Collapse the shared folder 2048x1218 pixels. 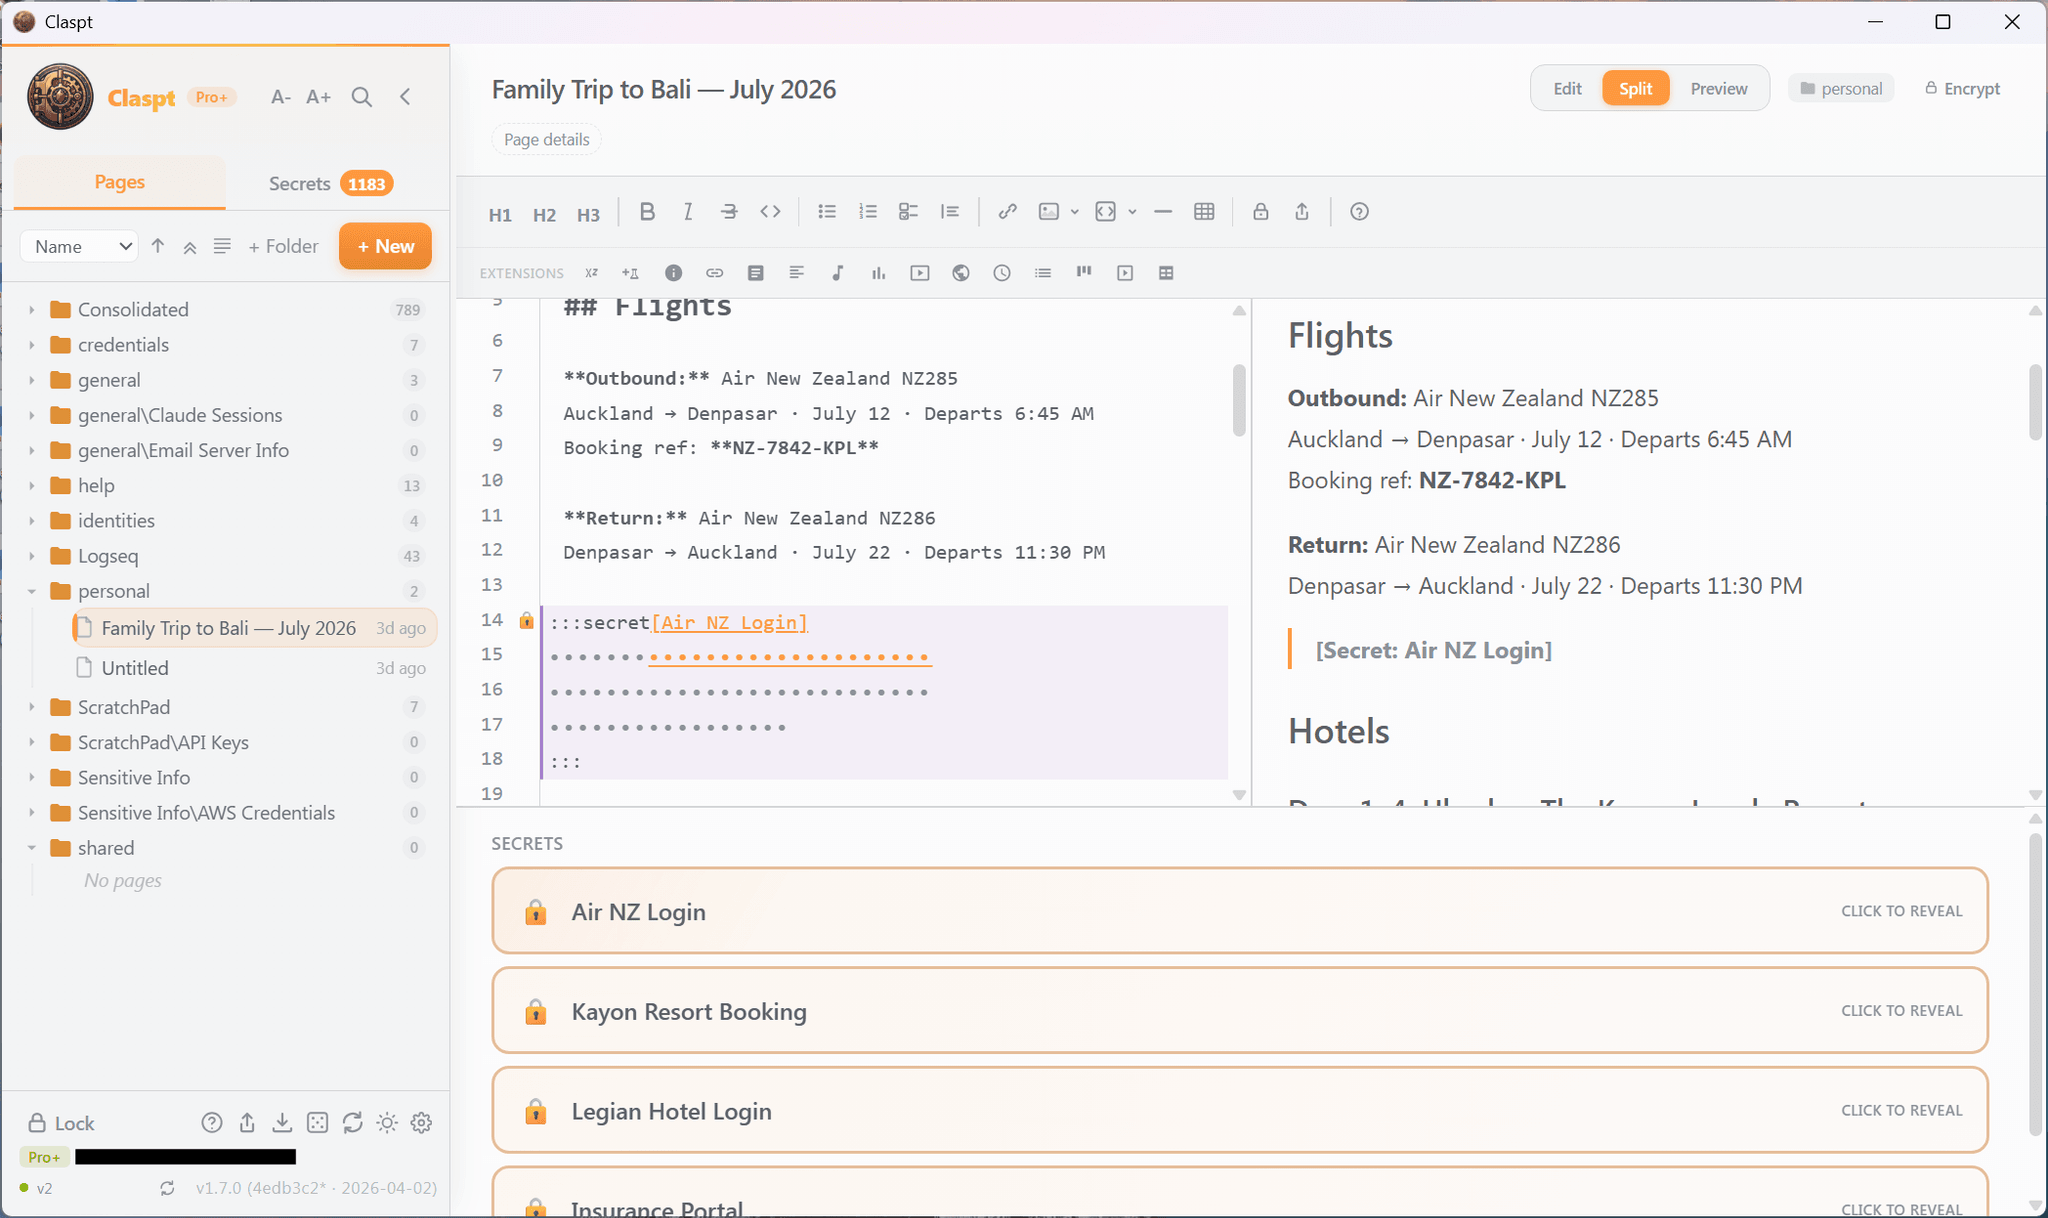pos(32,848)
